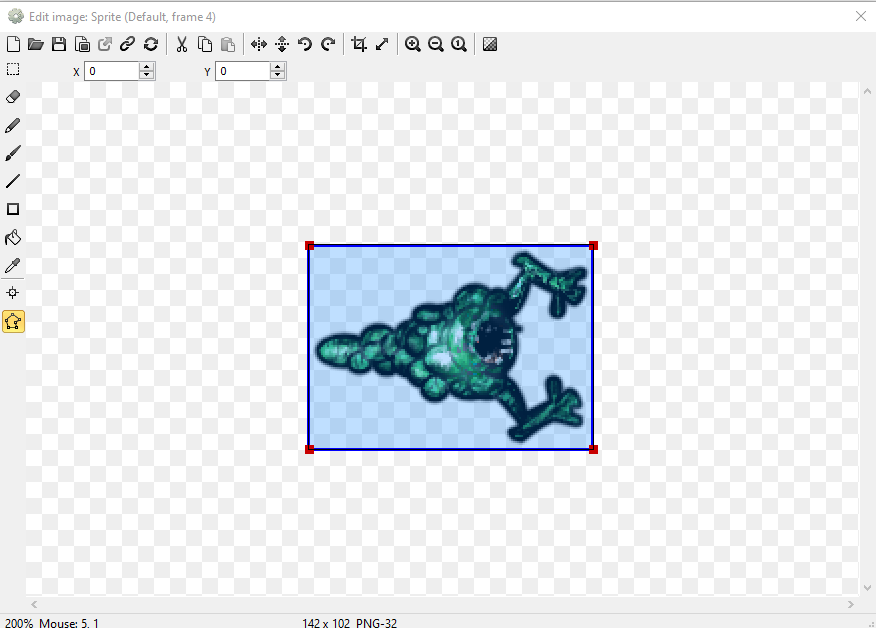Decrease the X value with down arrow
The image size is (876, 628).
click(x=147, y=75)
